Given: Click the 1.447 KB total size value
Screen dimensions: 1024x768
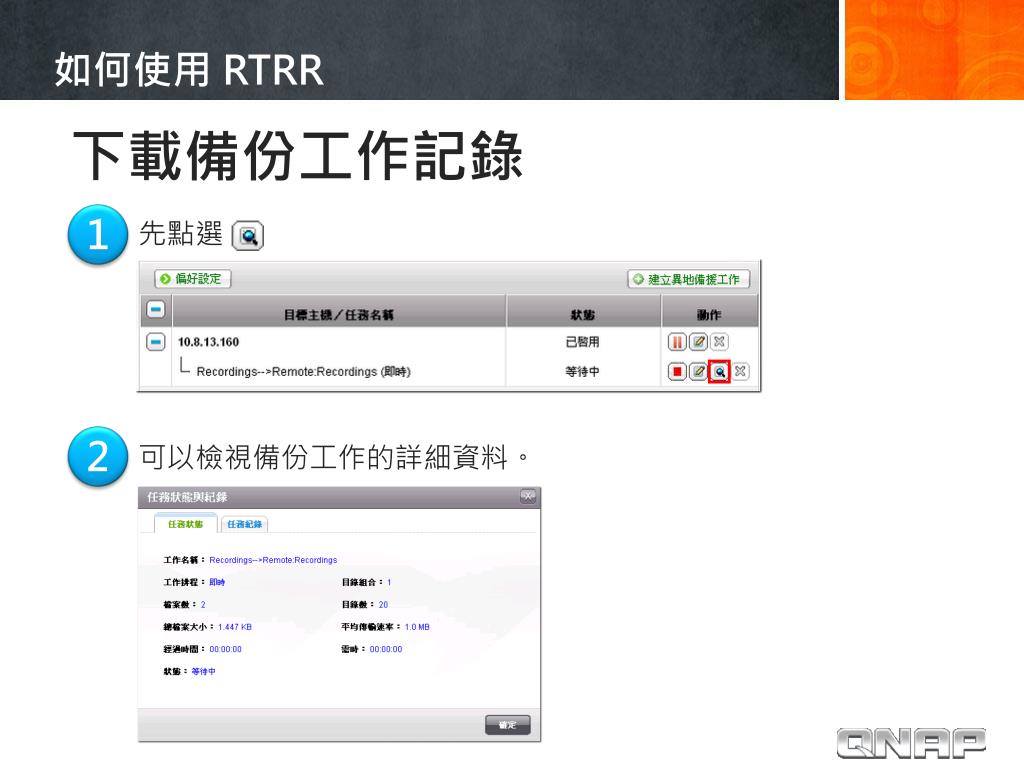Looking at the screenshot, I should pos(234,627).
